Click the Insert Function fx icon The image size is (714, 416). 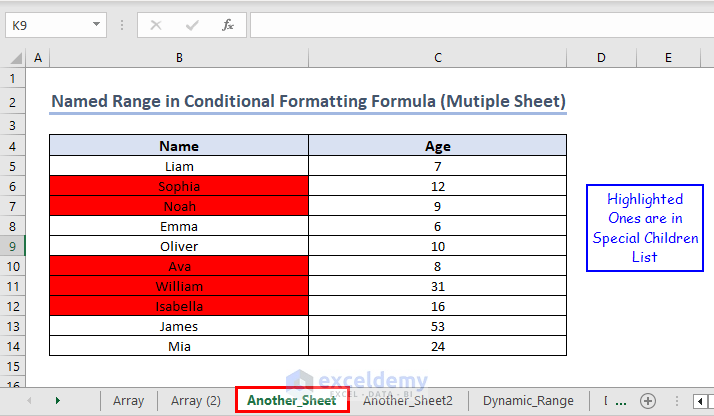tap(227, 24)
